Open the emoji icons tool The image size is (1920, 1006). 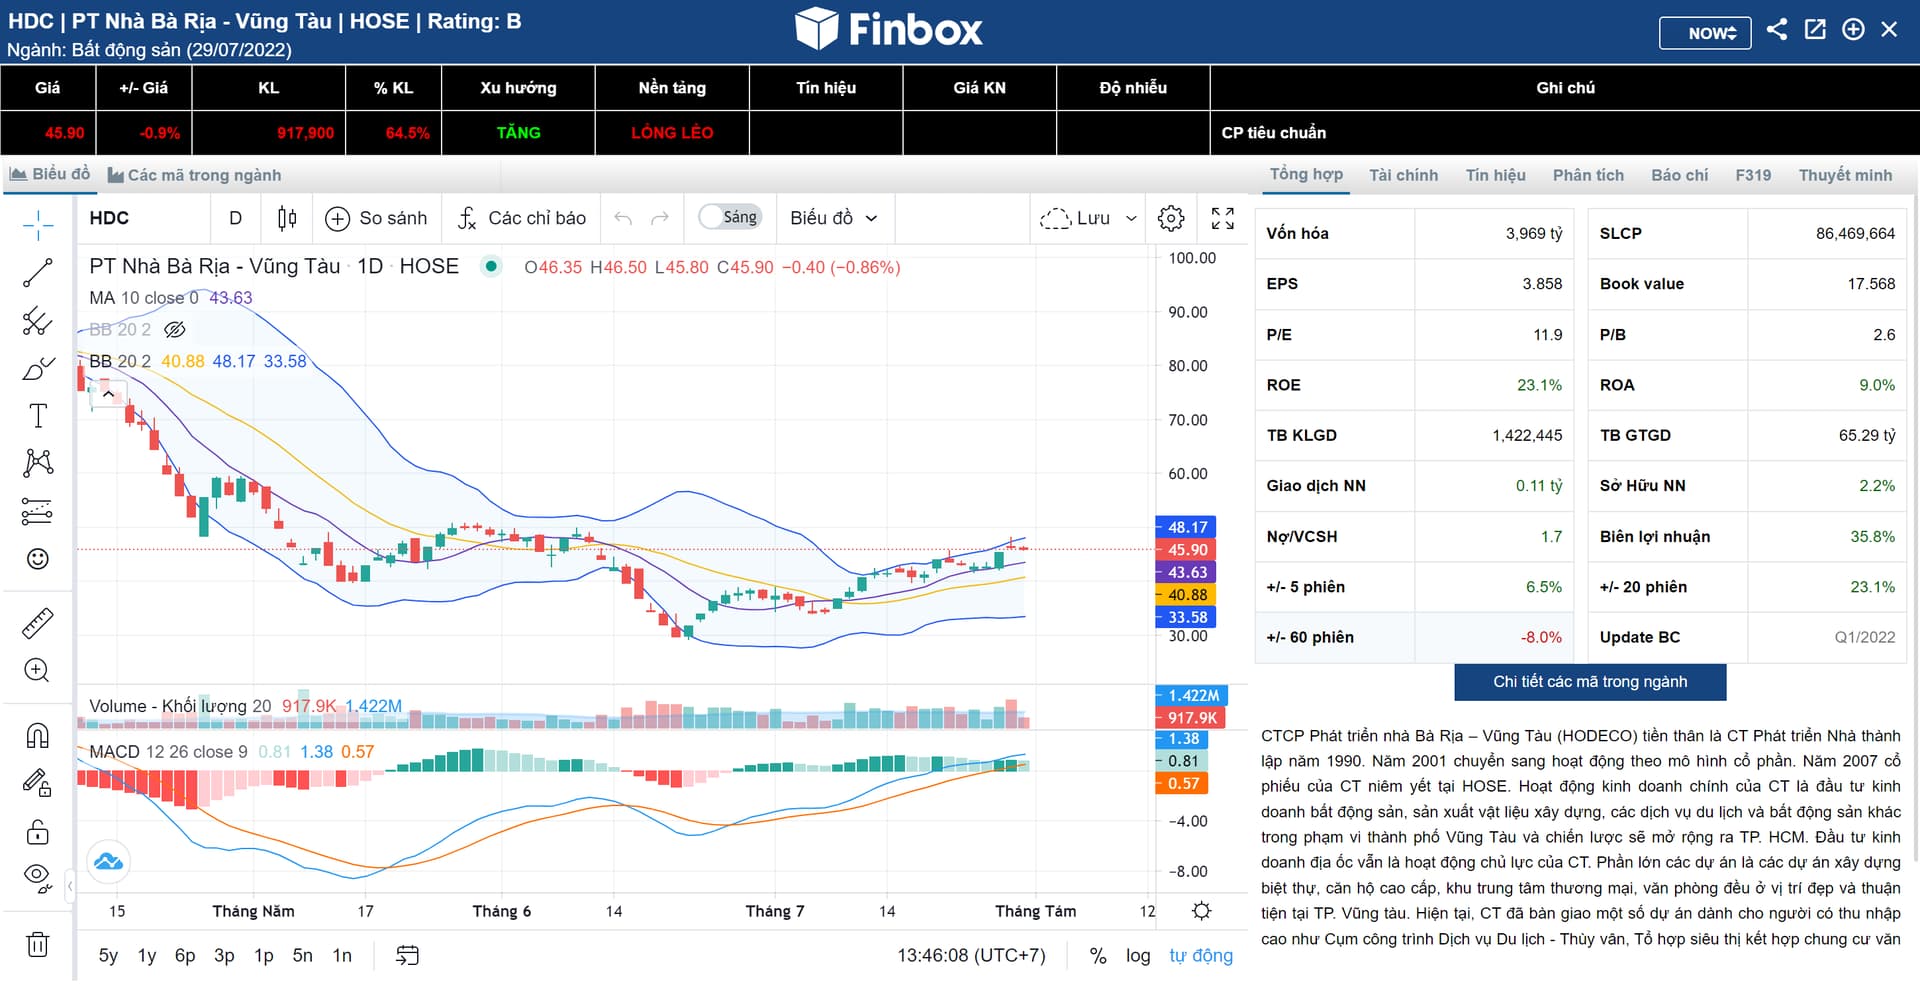click(x=37, y=559)
